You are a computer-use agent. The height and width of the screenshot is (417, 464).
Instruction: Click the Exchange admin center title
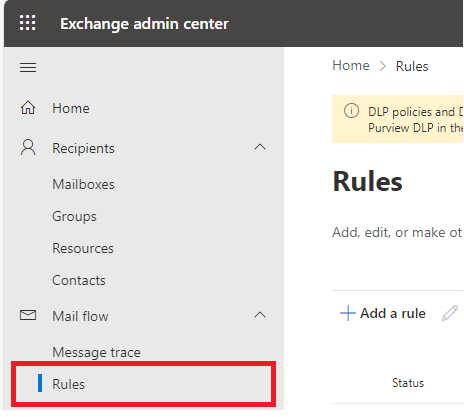pyautogui.click(x=144, y=24)
